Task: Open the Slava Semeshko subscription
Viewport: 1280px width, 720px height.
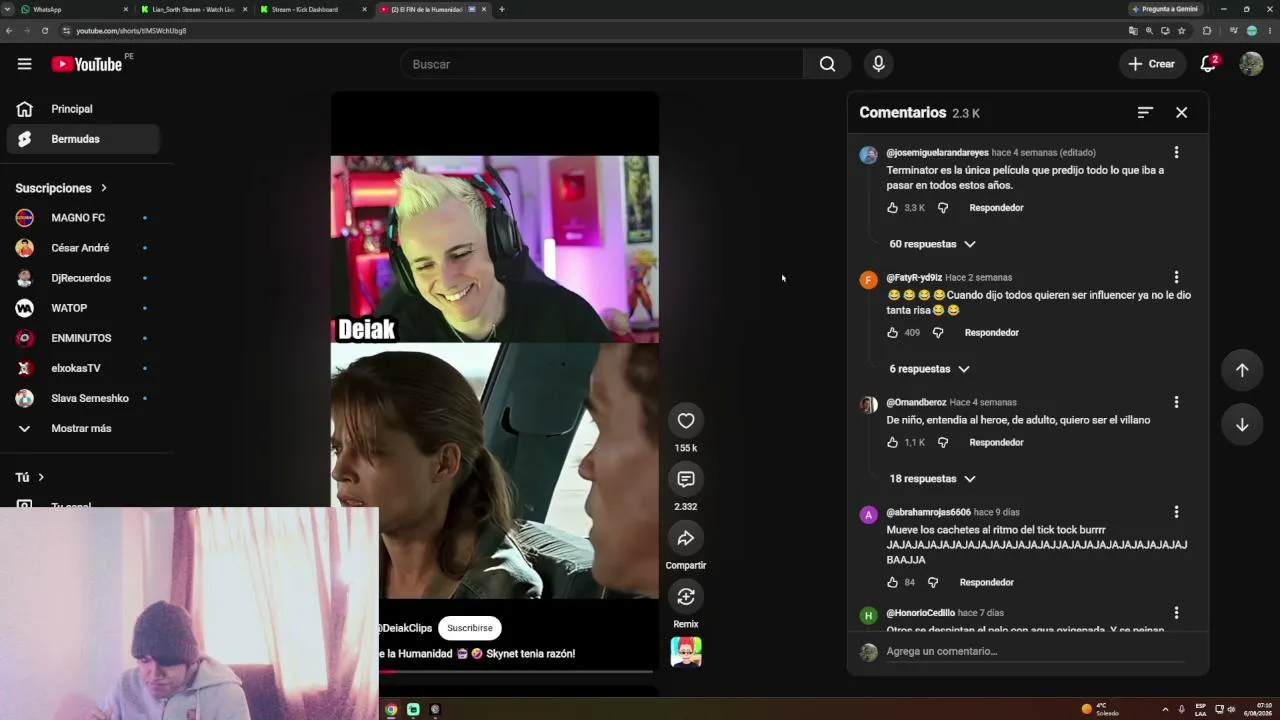Action: click(83, 398)
